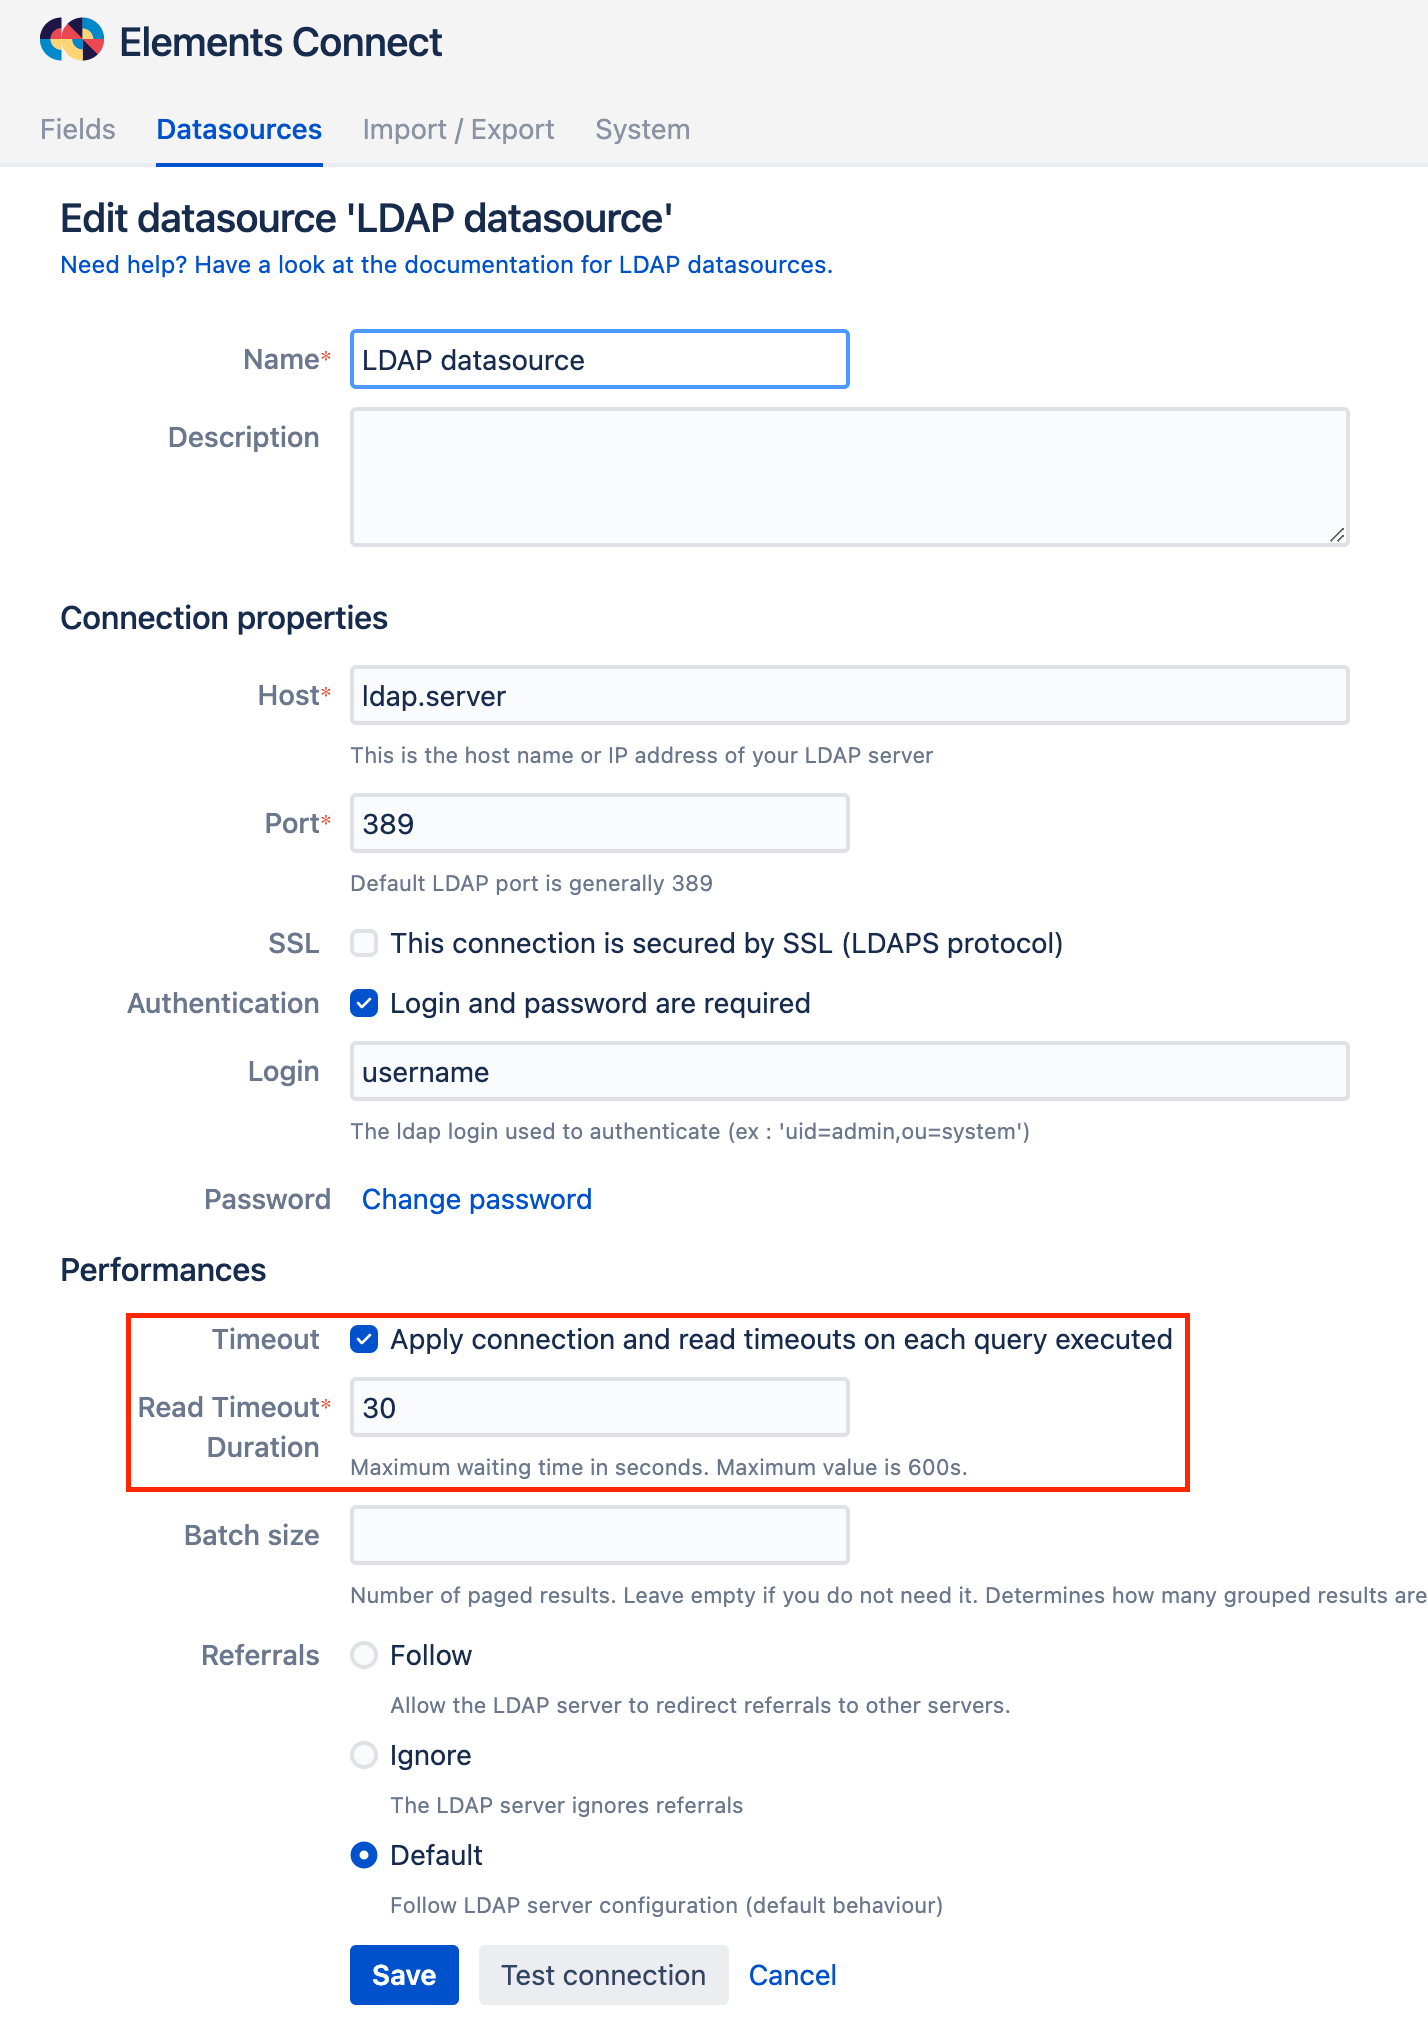Click the Change password link
This screenshot has height=2036, width=1428.
coord(477,1200)
